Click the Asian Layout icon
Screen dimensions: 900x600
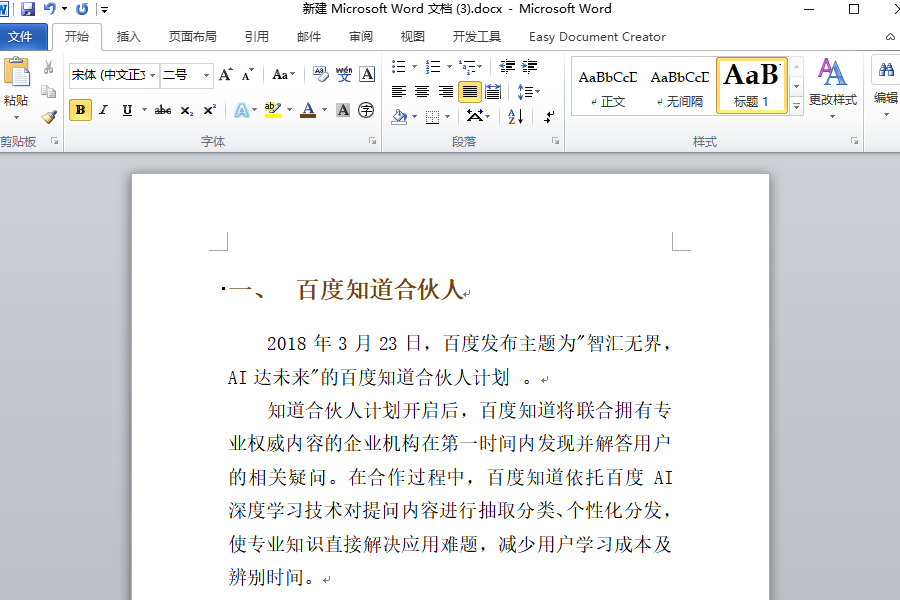[475, 117]
